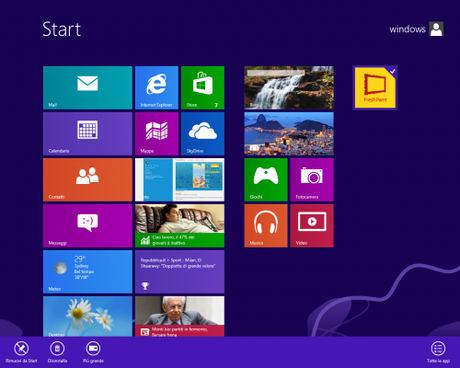Click the windows user account avatar
Viewport: 460px width, 368px height.
point(436,29)
